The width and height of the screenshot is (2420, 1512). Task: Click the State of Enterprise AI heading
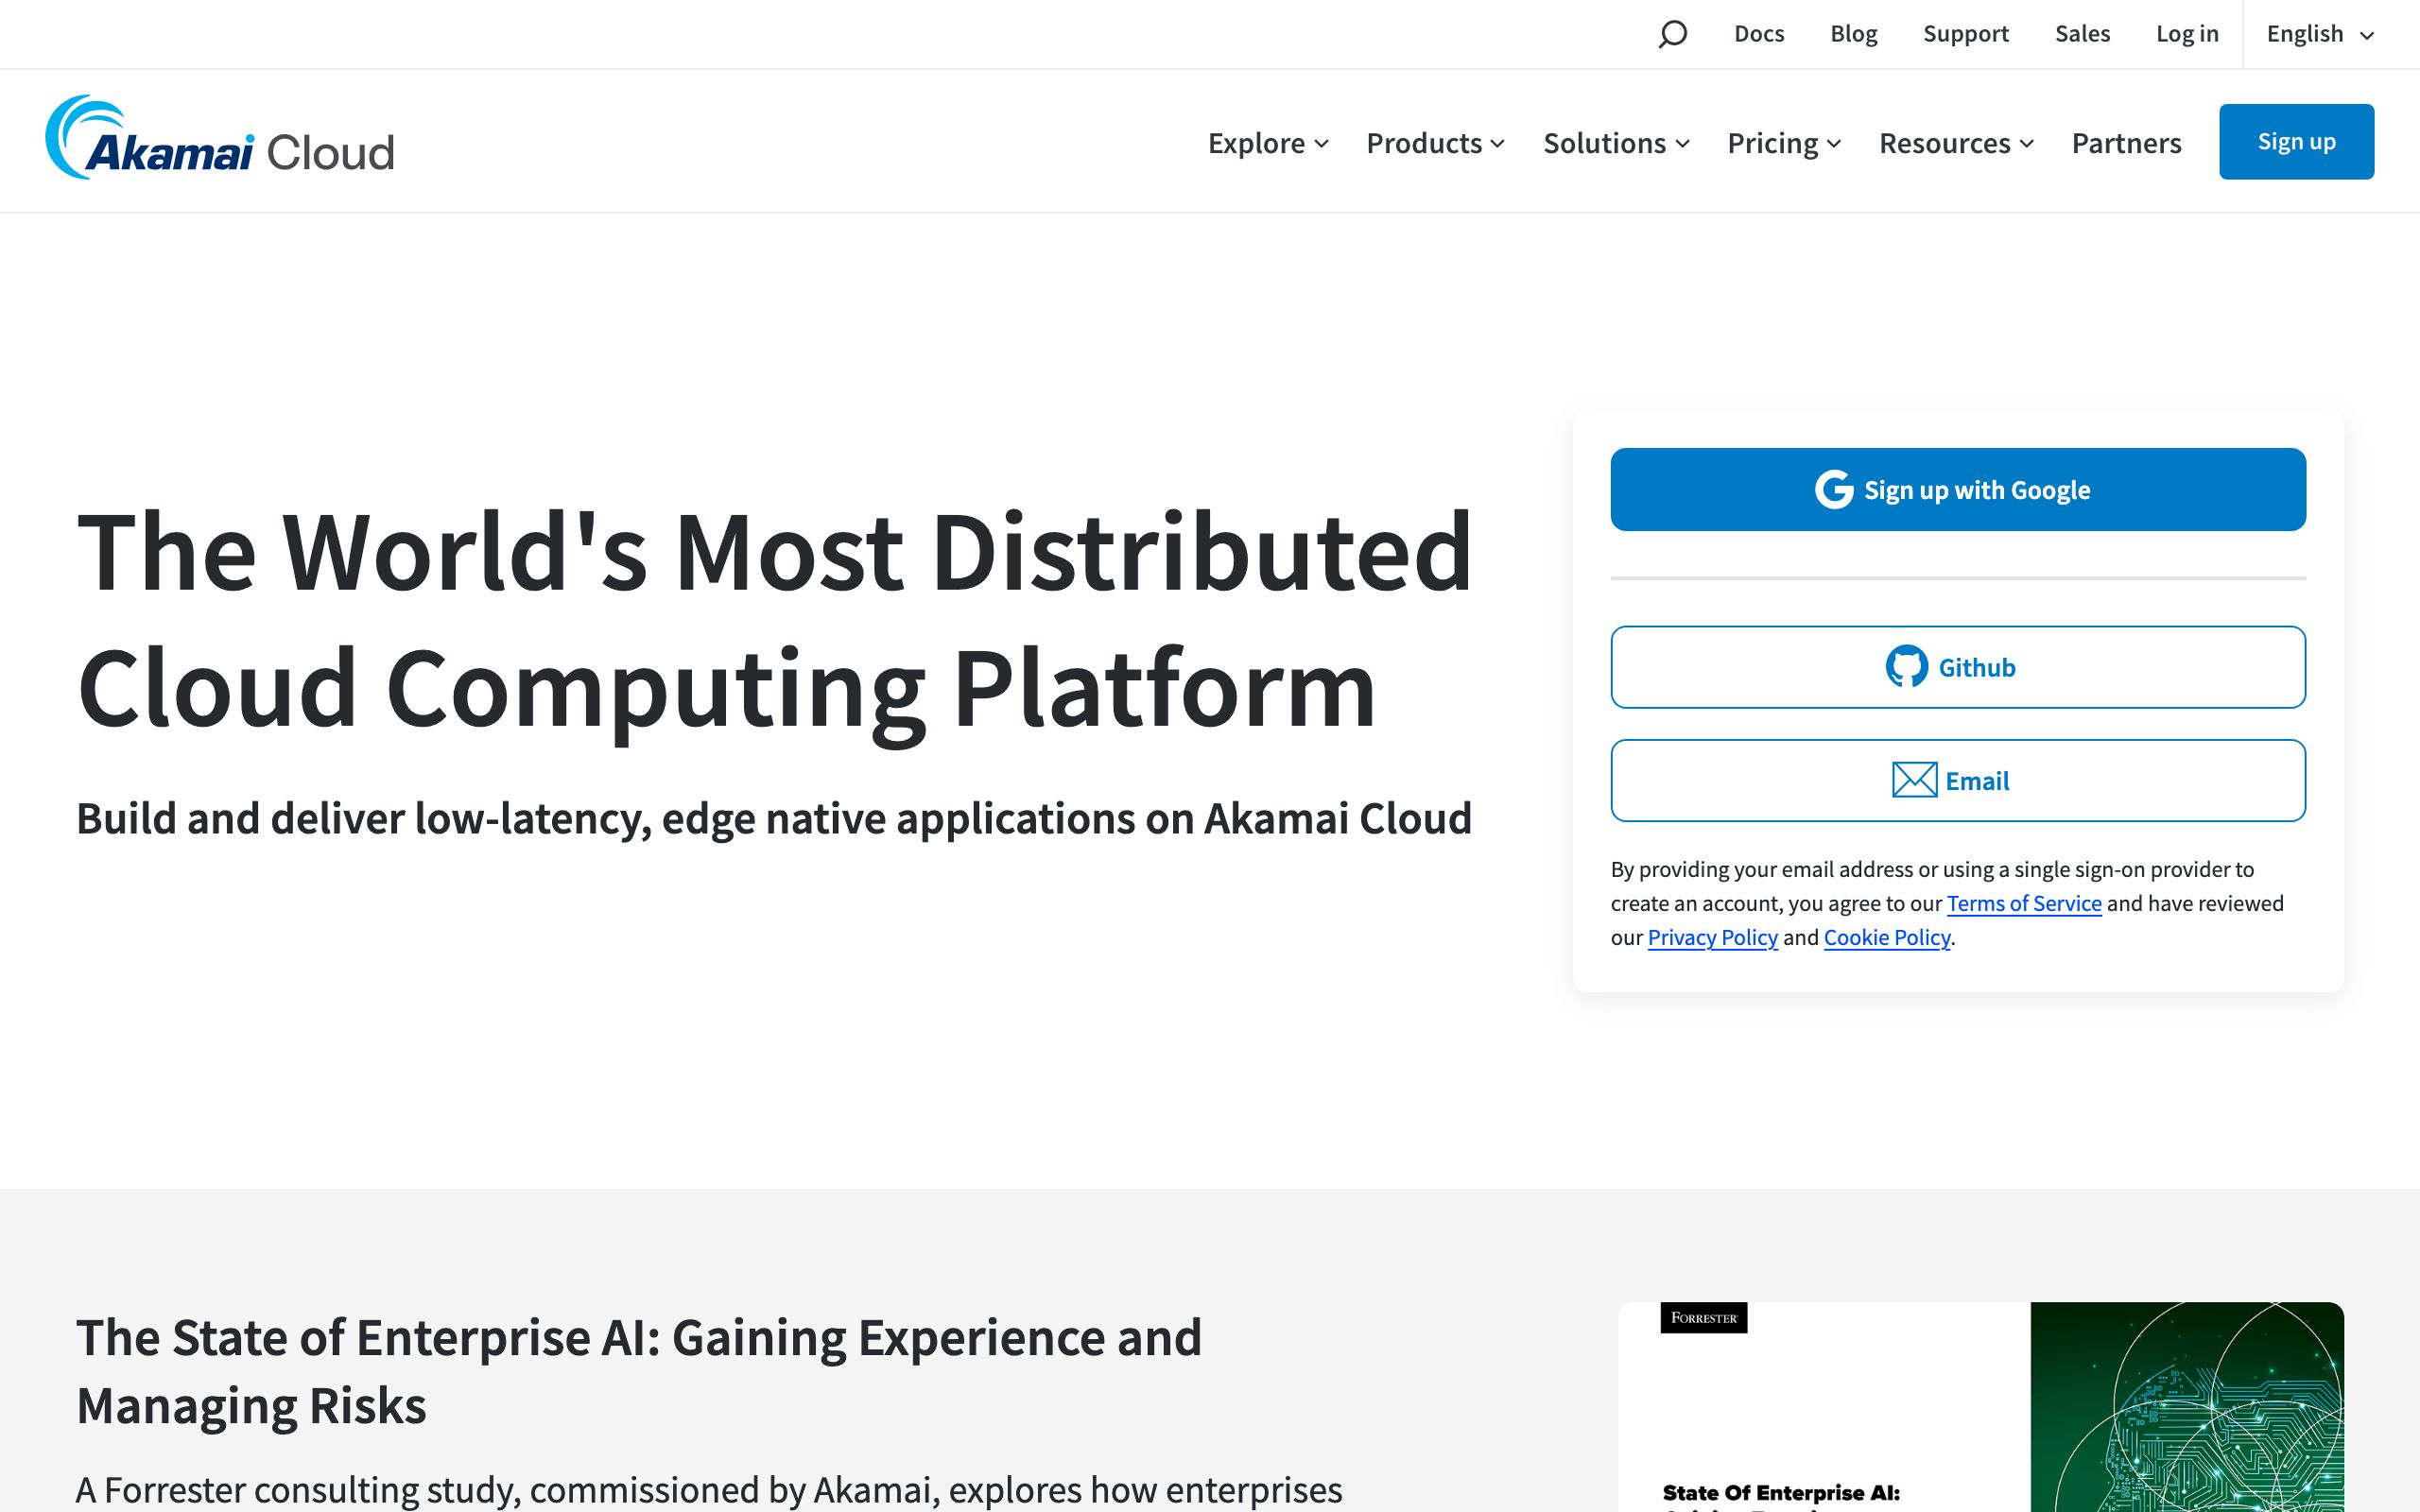tap(639, 1371)
